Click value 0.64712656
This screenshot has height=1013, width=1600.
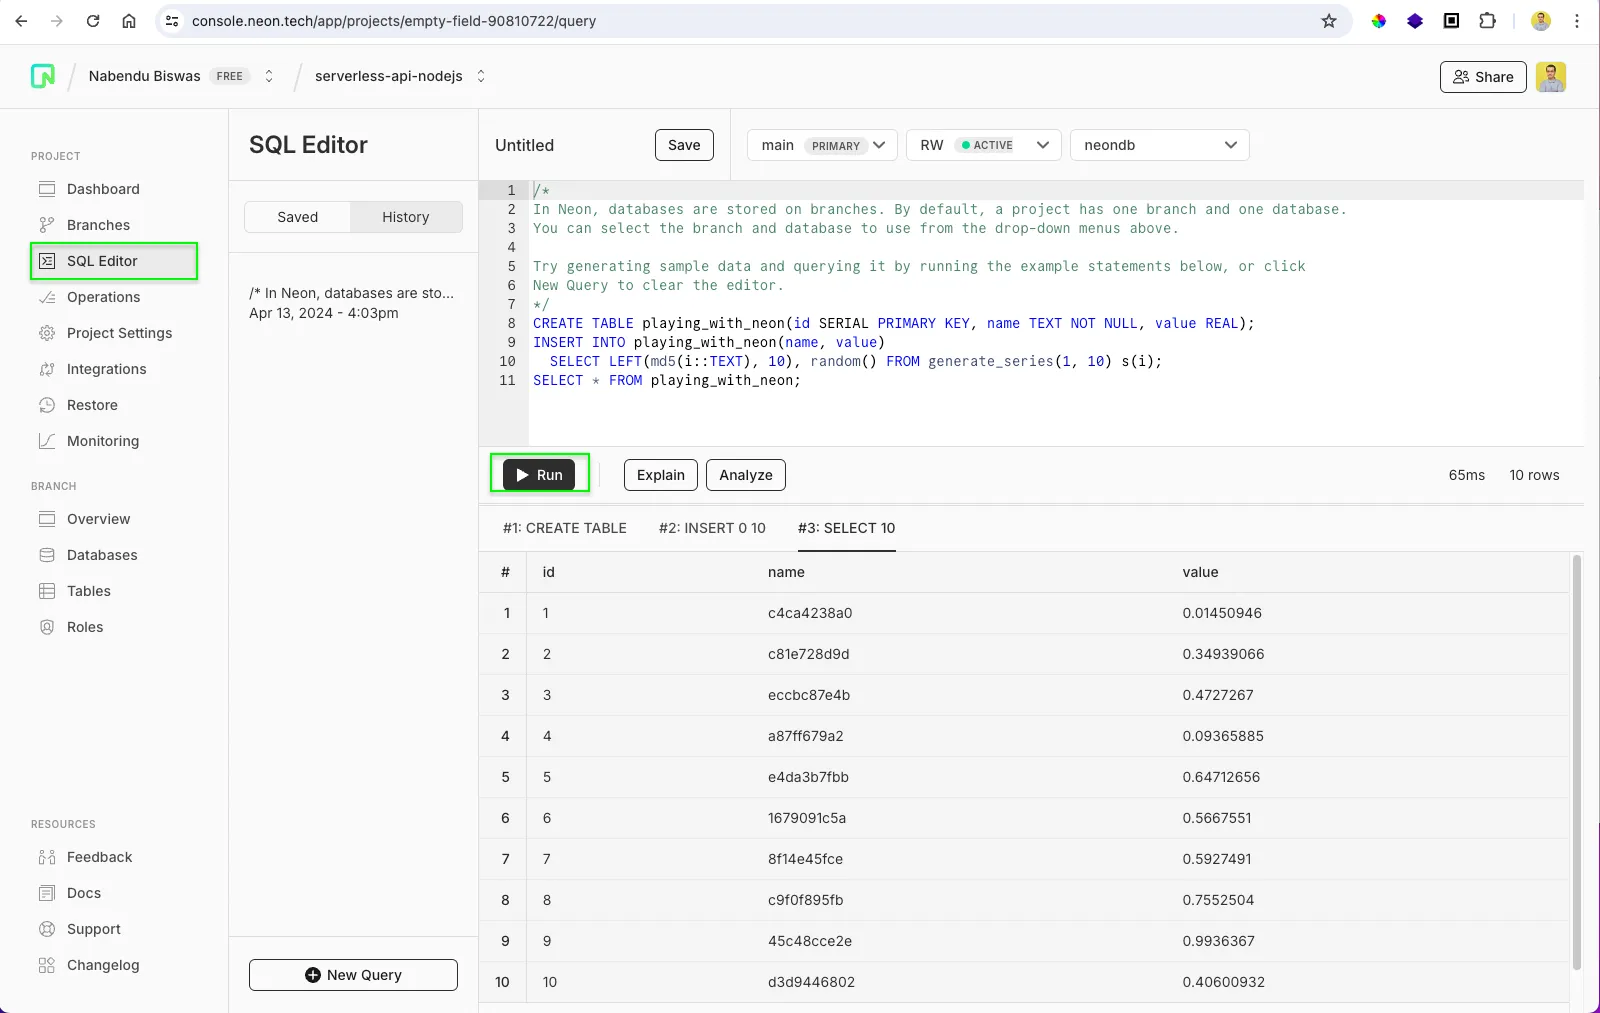coord(1221,777)
